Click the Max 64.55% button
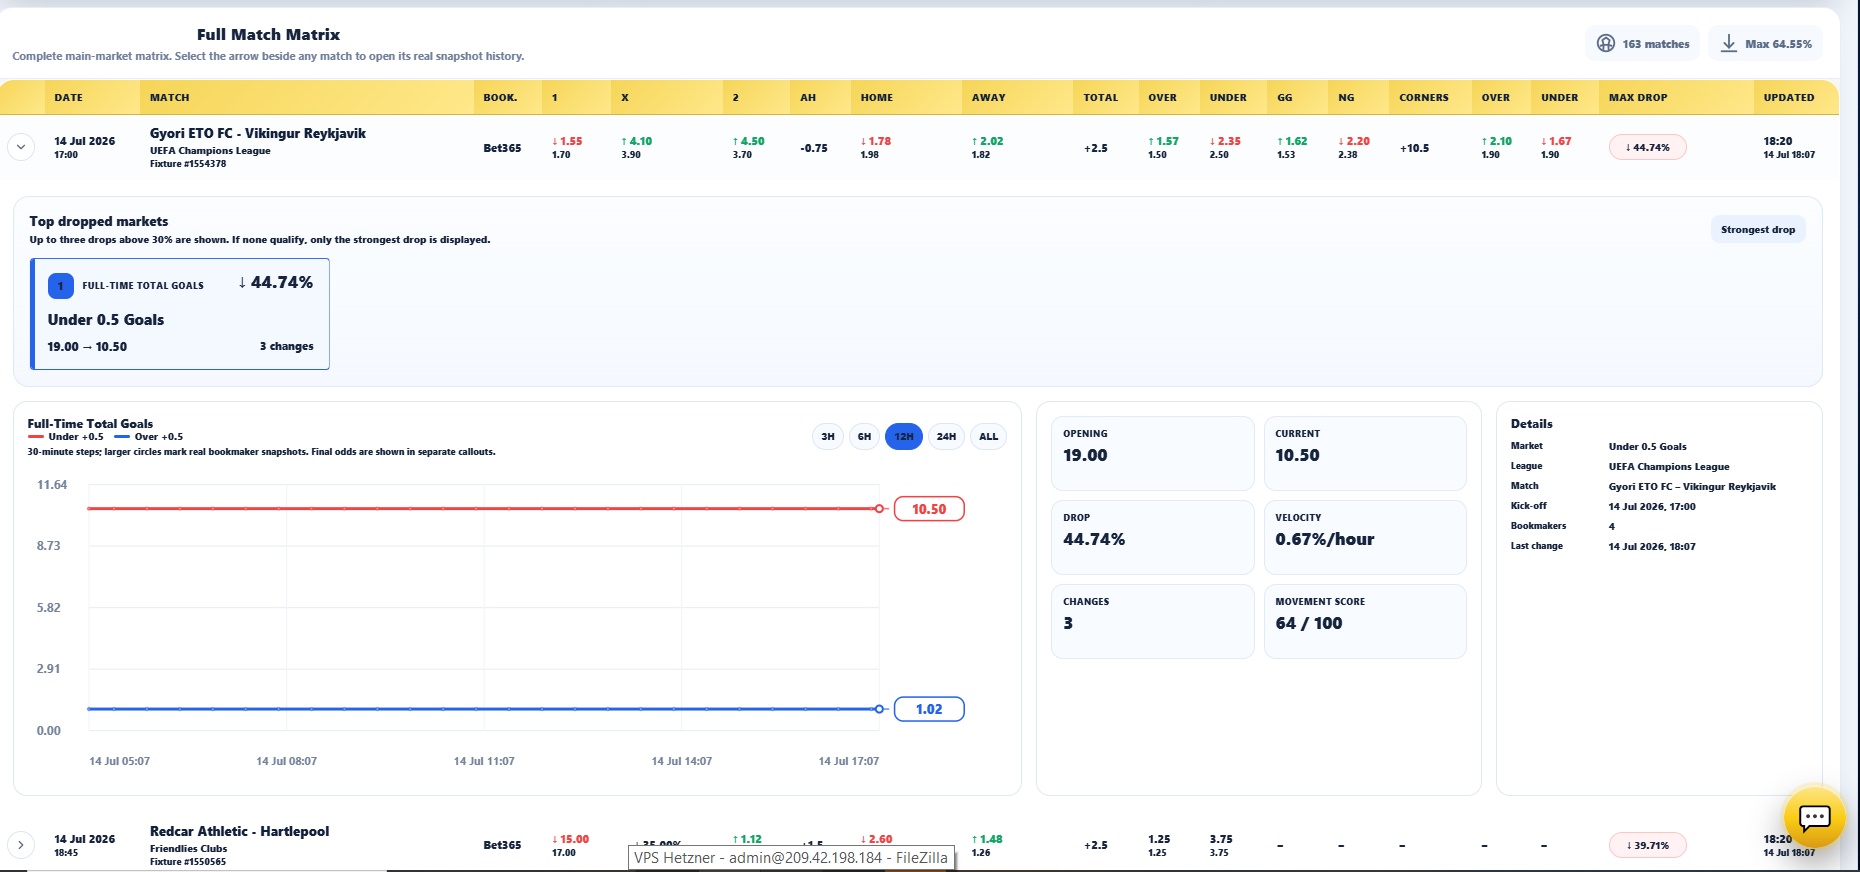 tap(1766, 44)
